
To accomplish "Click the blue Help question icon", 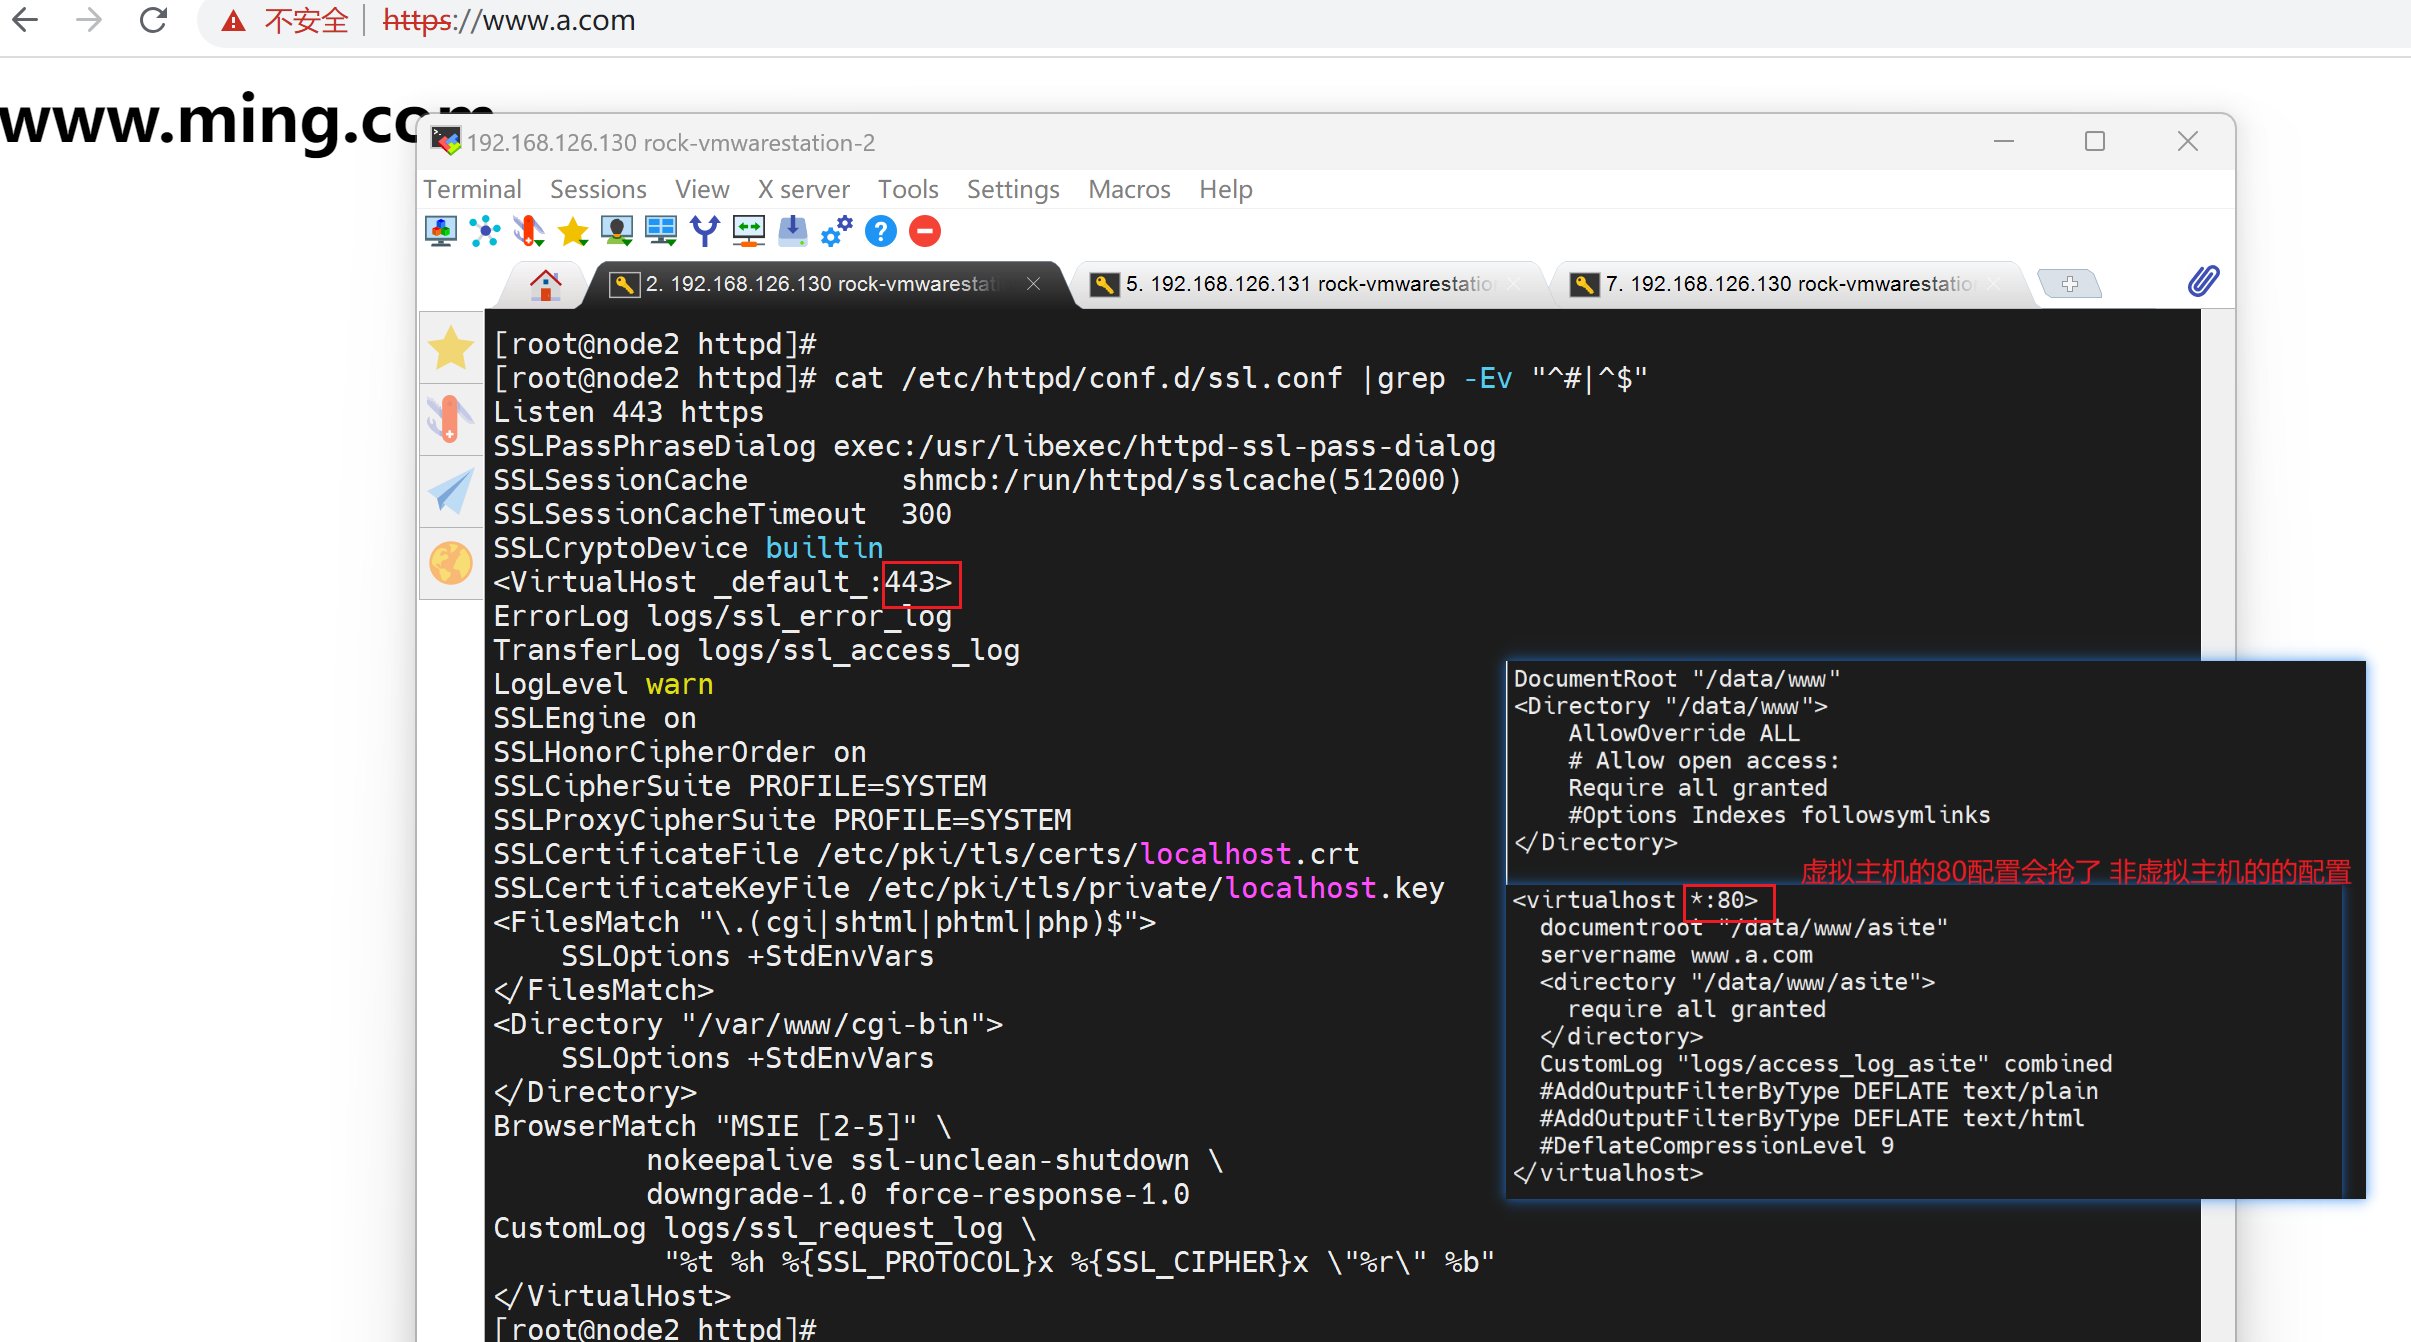I will pos(881,232).
